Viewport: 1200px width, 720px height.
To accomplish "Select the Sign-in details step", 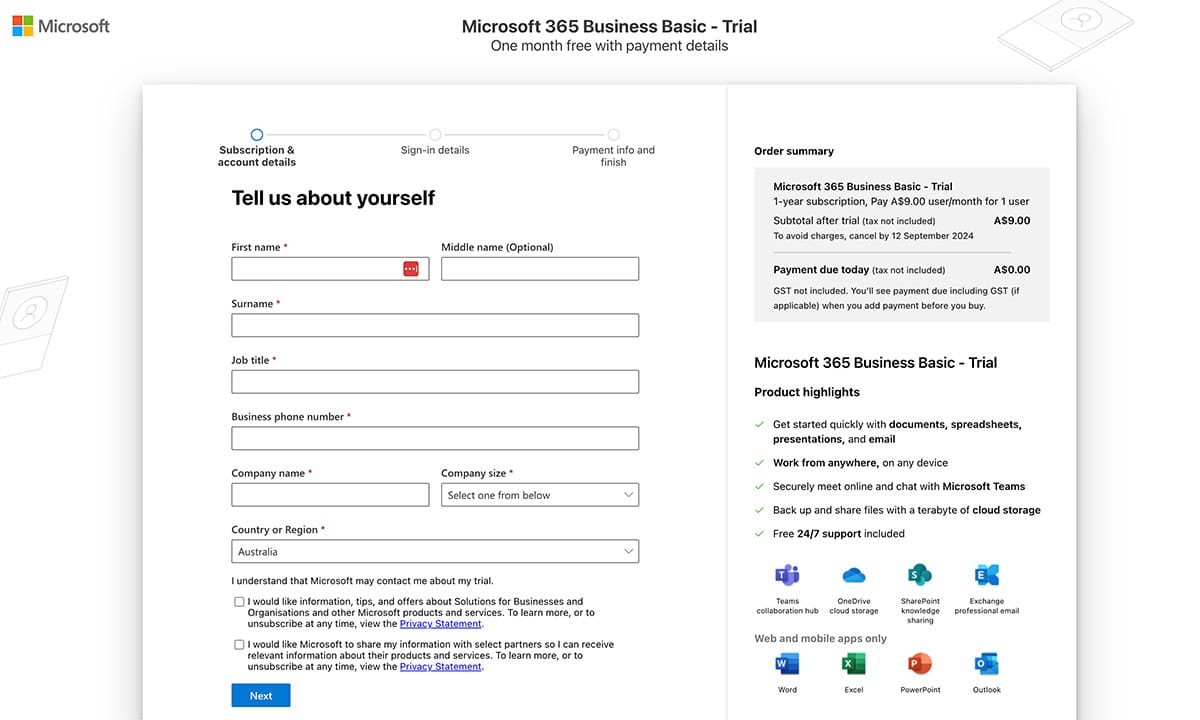I will 435,133.
